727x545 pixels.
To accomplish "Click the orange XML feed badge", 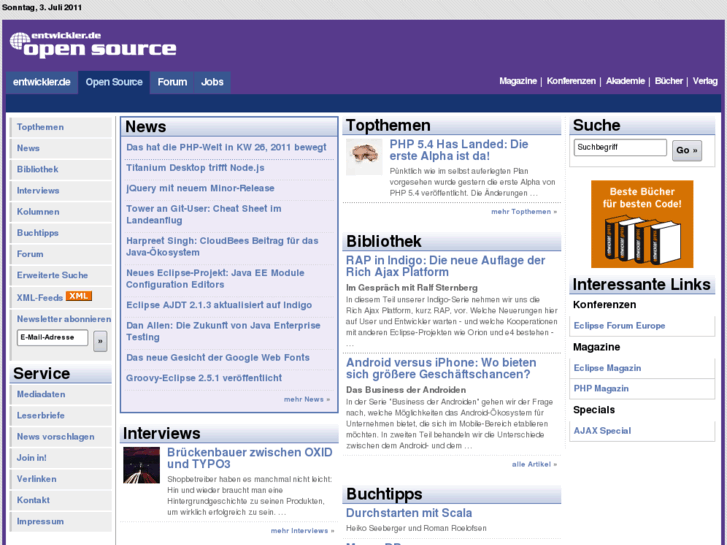I will pyautogui.click(x=78, y=296).
